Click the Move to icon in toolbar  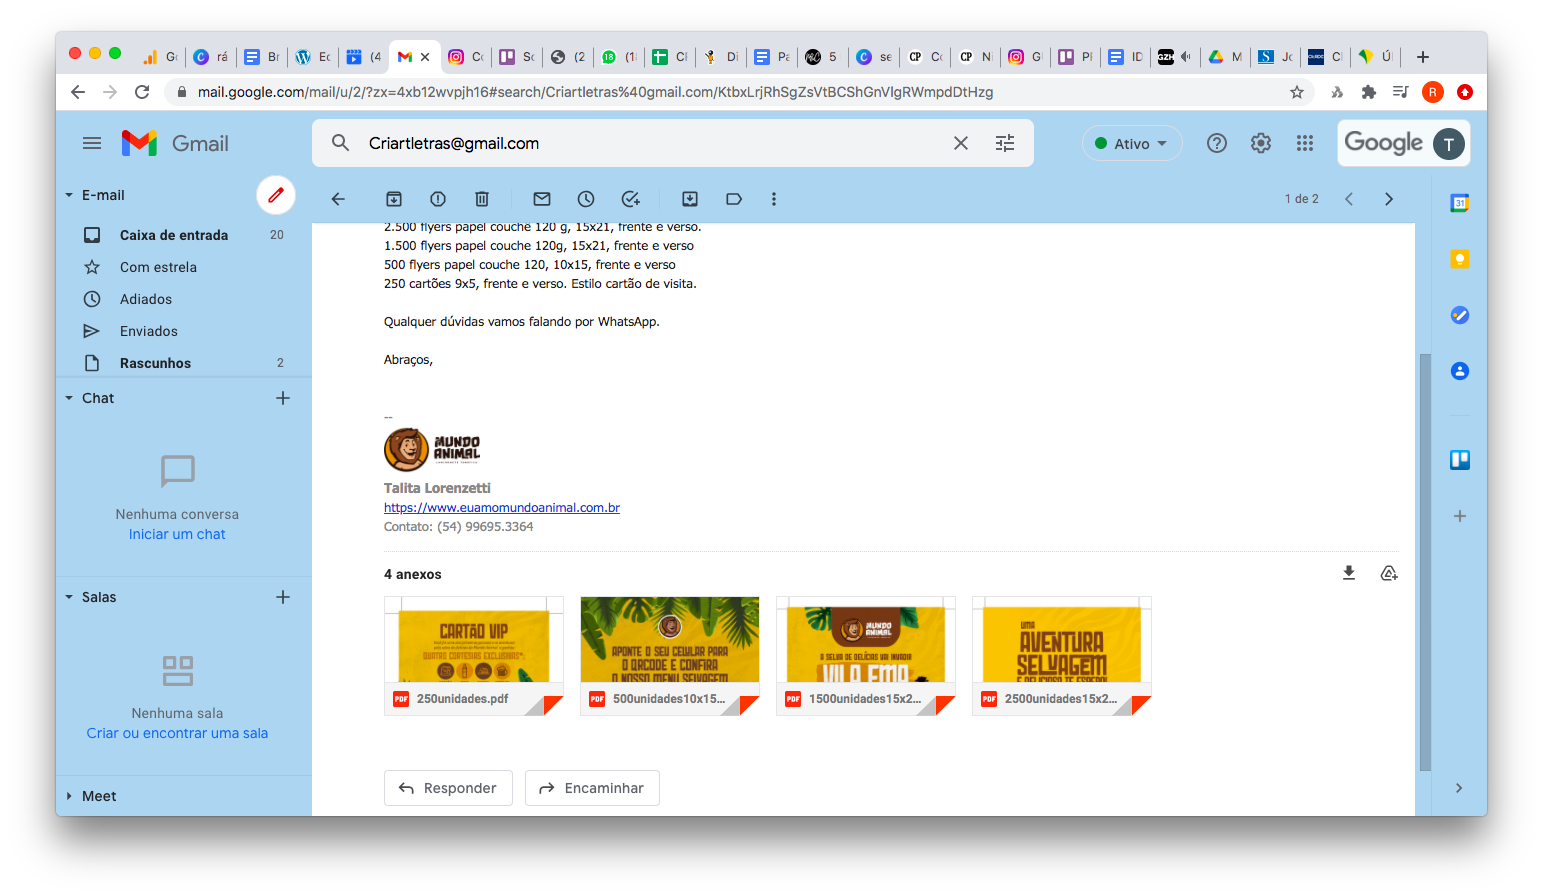(690, 199)
